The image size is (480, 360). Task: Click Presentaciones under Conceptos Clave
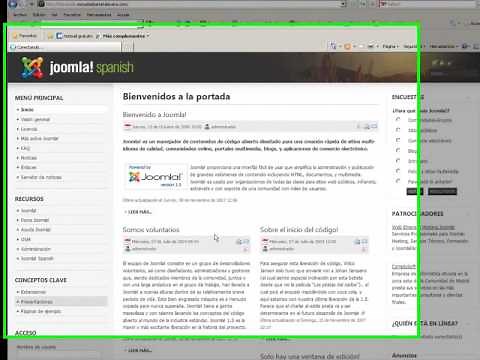click(x=36, y=302)
